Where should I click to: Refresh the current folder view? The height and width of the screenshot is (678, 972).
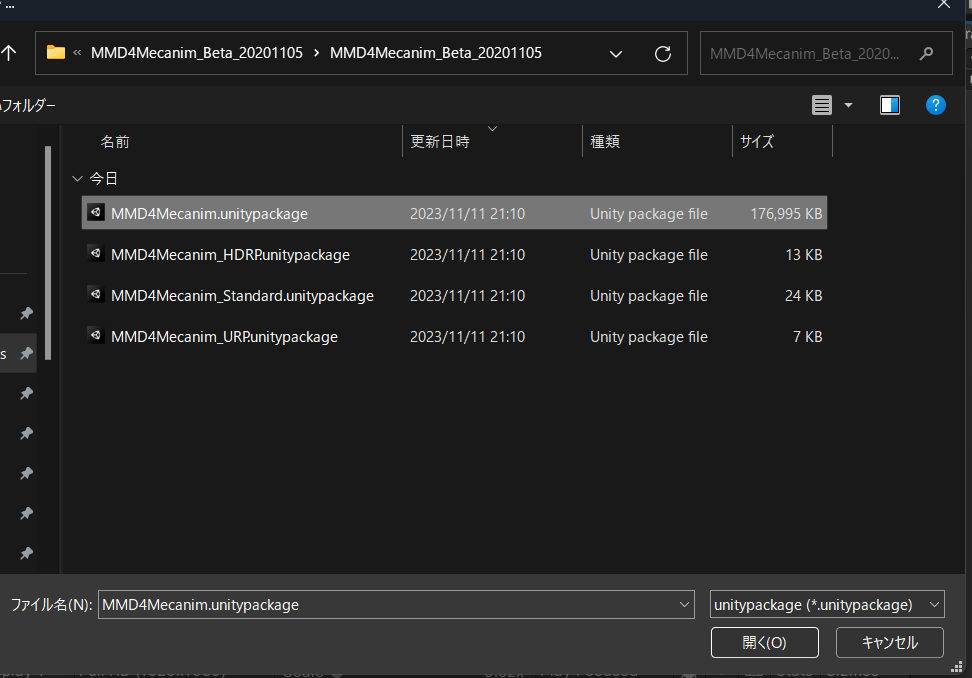coord(663,54)
